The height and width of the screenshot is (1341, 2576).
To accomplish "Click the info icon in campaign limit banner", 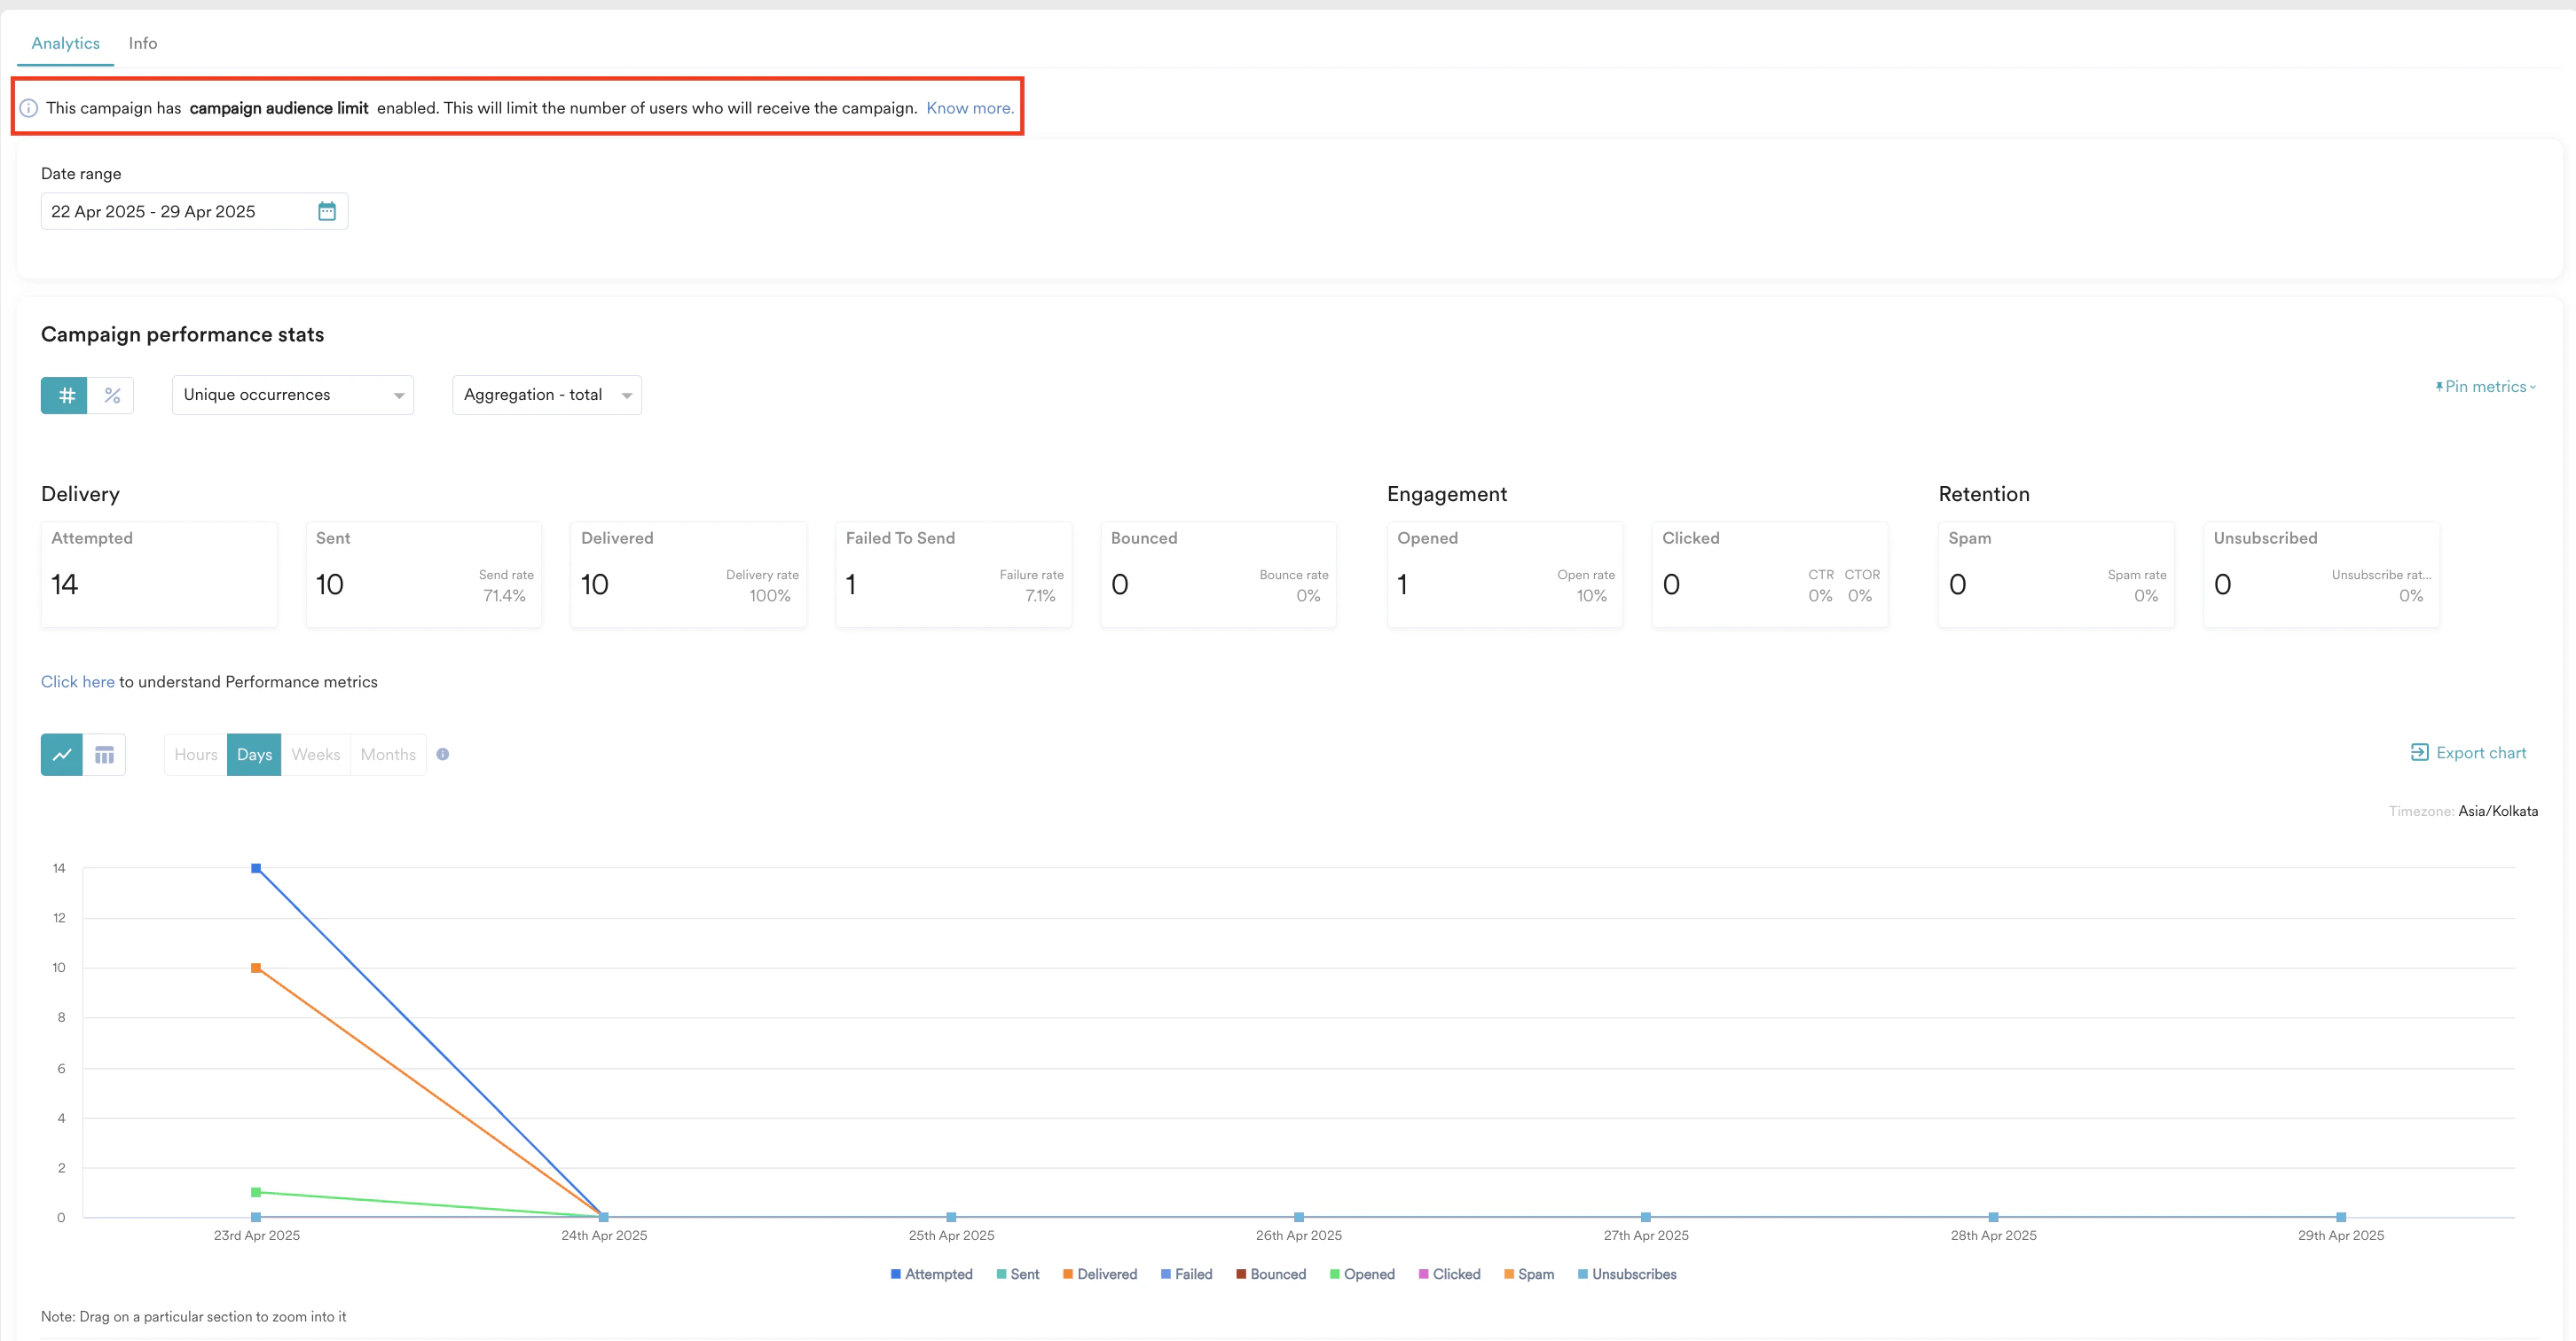I will pyautogui.click(x=29, y=107).
